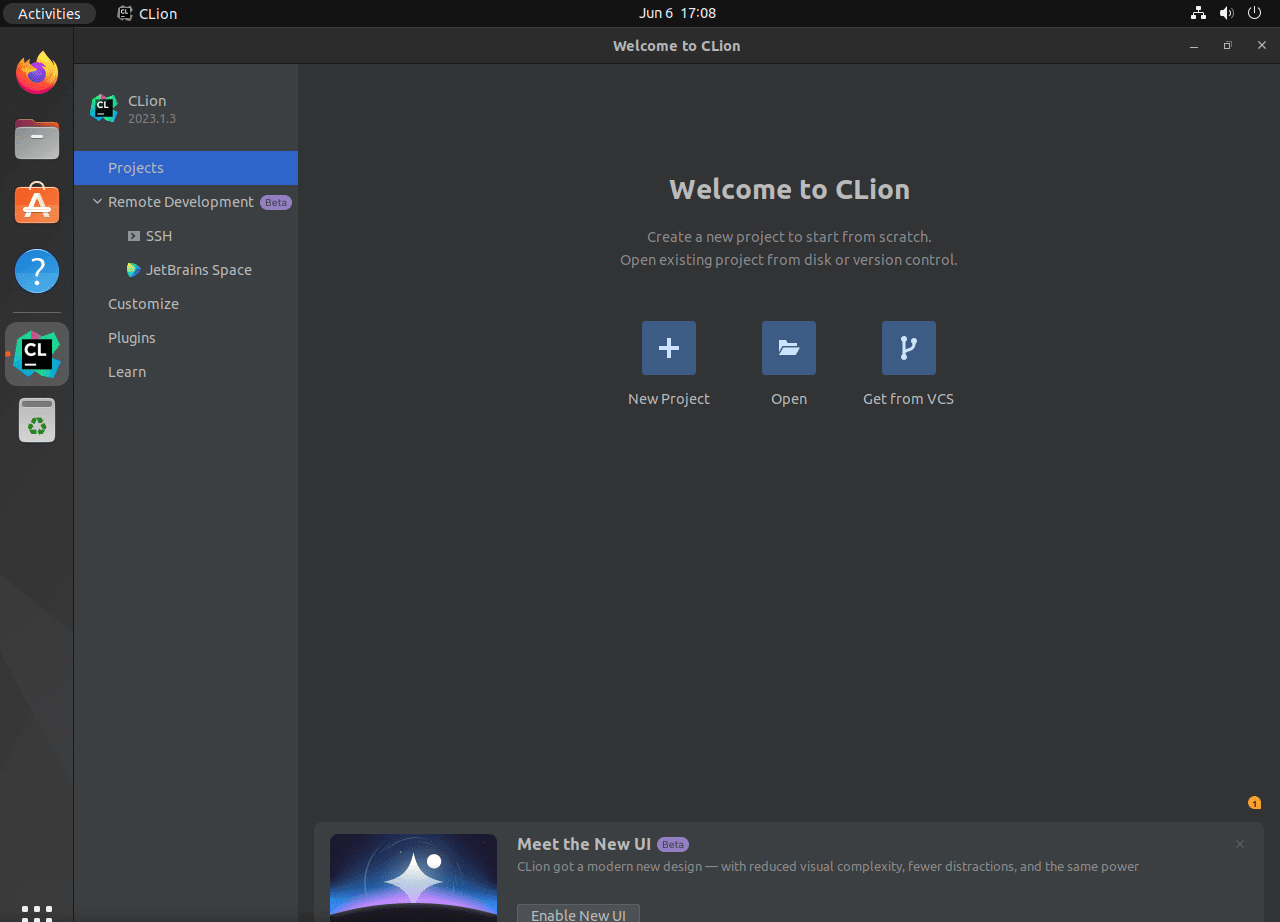Click the CLion logo in the sidebar
Image resolution: width=1280 pixels, height=922 pixels.
pyautogui.click(x=104, y=107)
